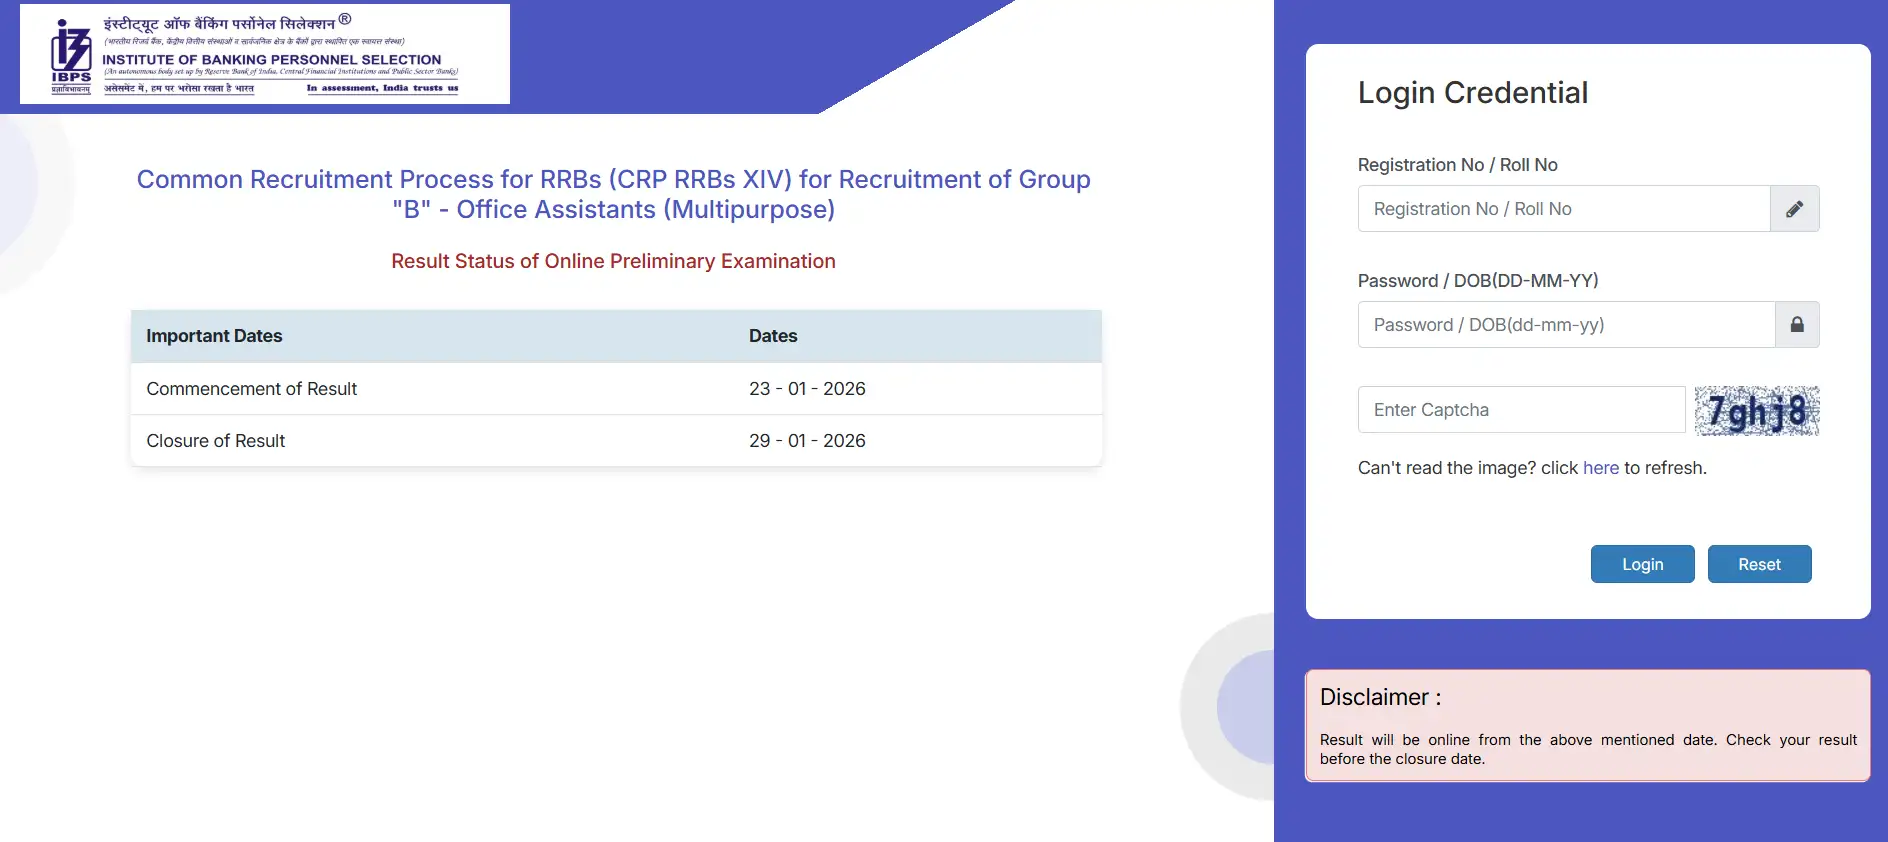Click into the Enter Captcha field
1888x842 pixels.
[1520, 410]
